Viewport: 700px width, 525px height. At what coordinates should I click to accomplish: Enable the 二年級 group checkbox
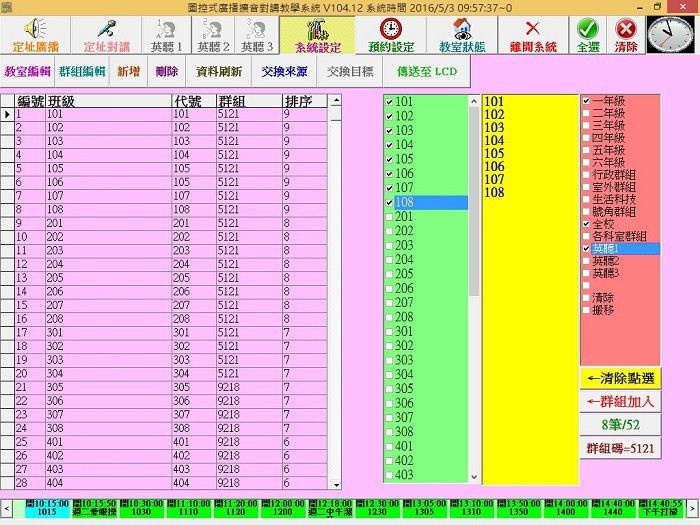tap(587, 114)
